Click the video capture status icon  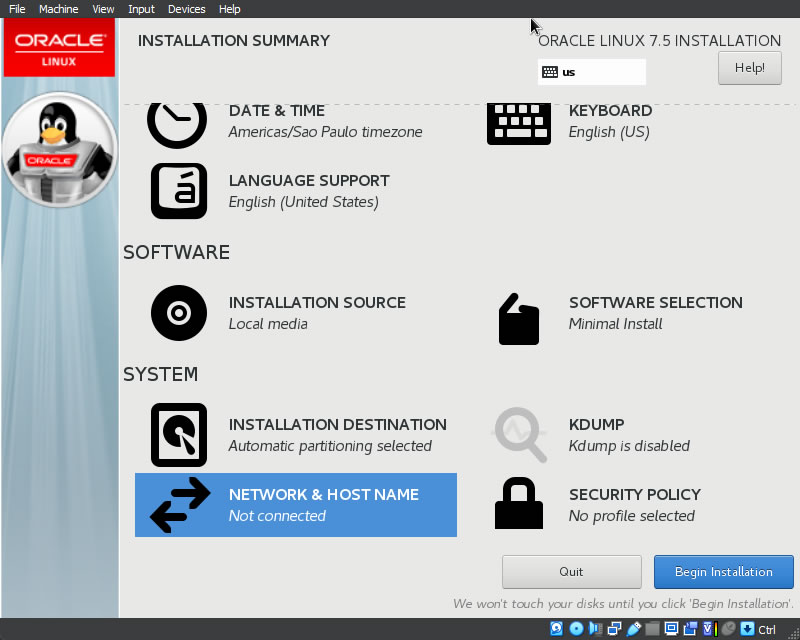[690, 628]
